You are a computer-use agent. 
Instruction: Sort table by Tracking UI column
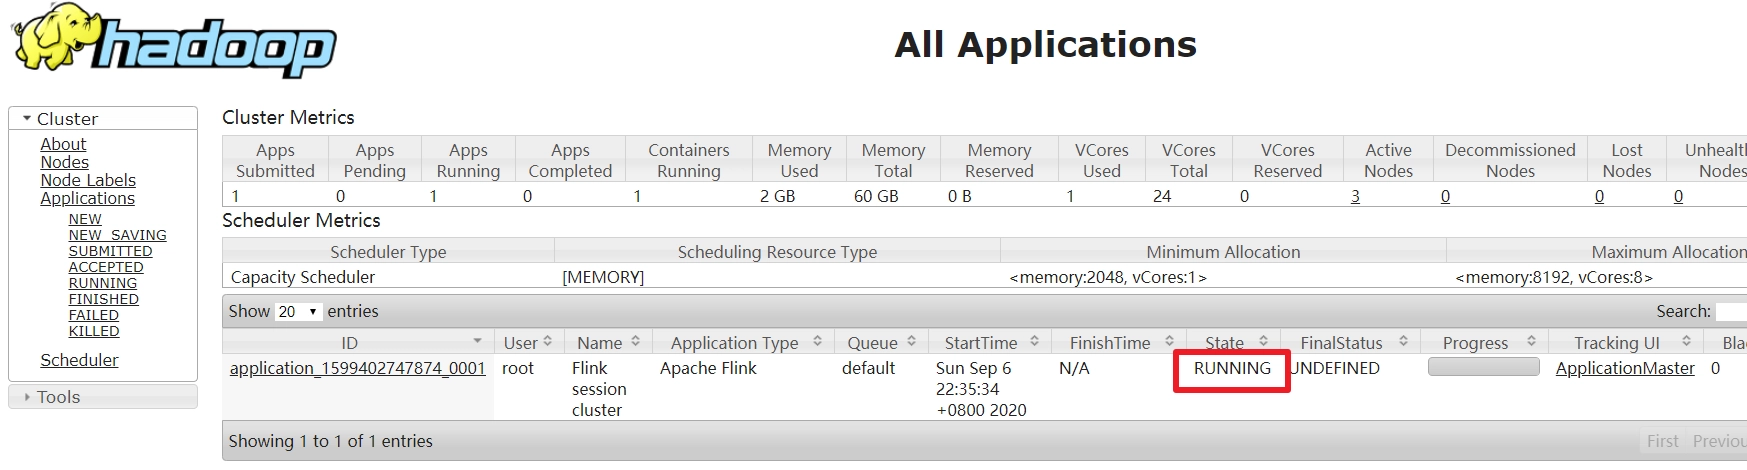click(1626, 342)
